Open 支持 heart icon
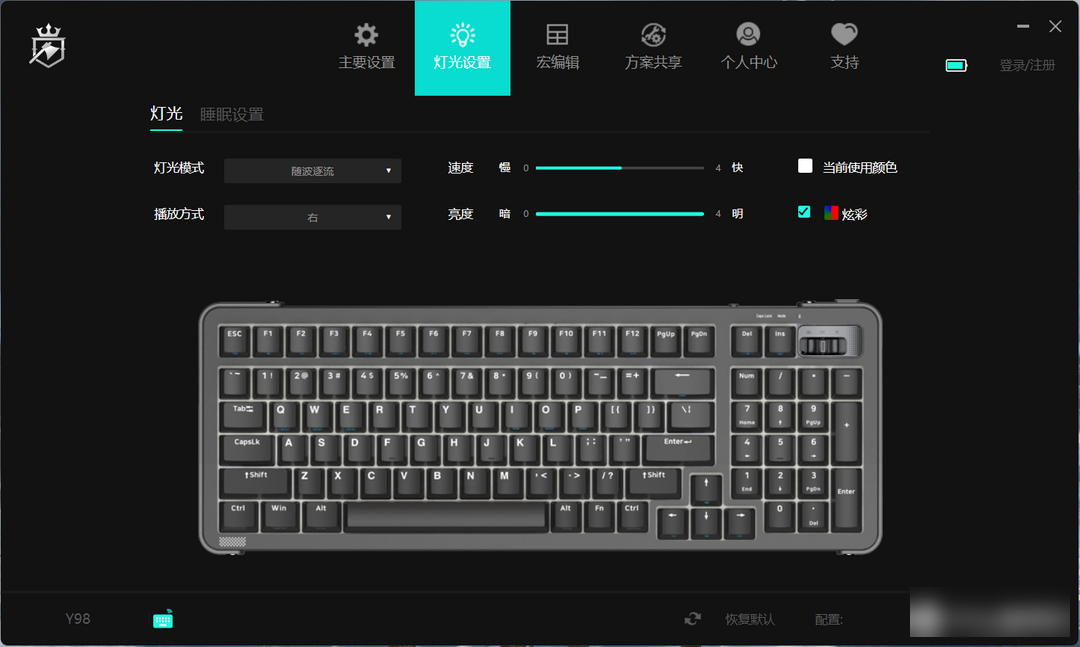 tap(844, 34)
